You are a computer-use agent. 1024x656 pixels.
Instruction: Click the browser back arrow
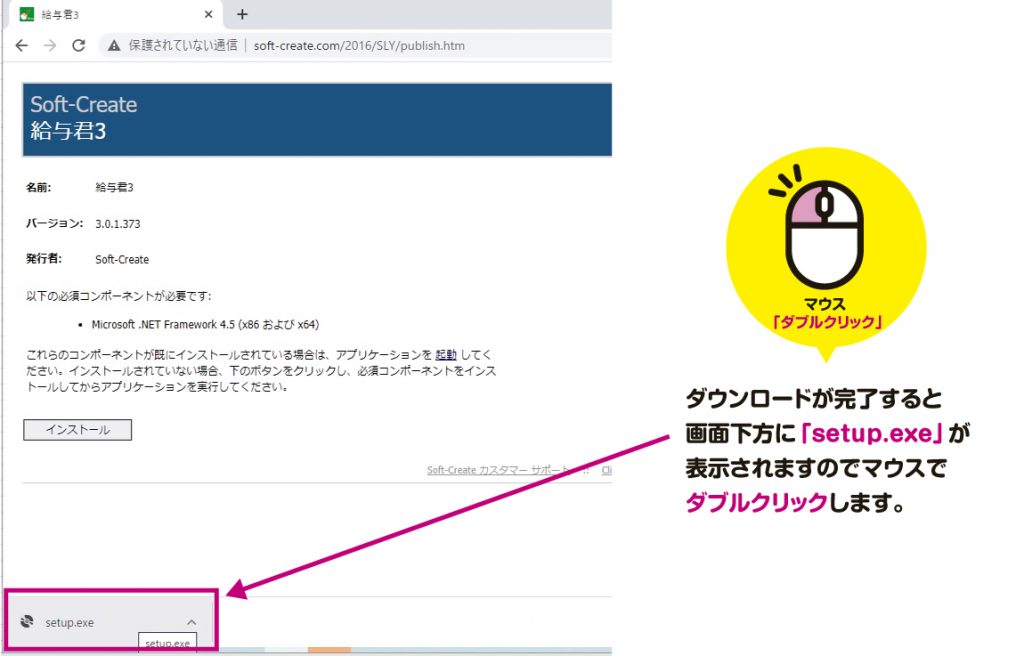(22, 46)
